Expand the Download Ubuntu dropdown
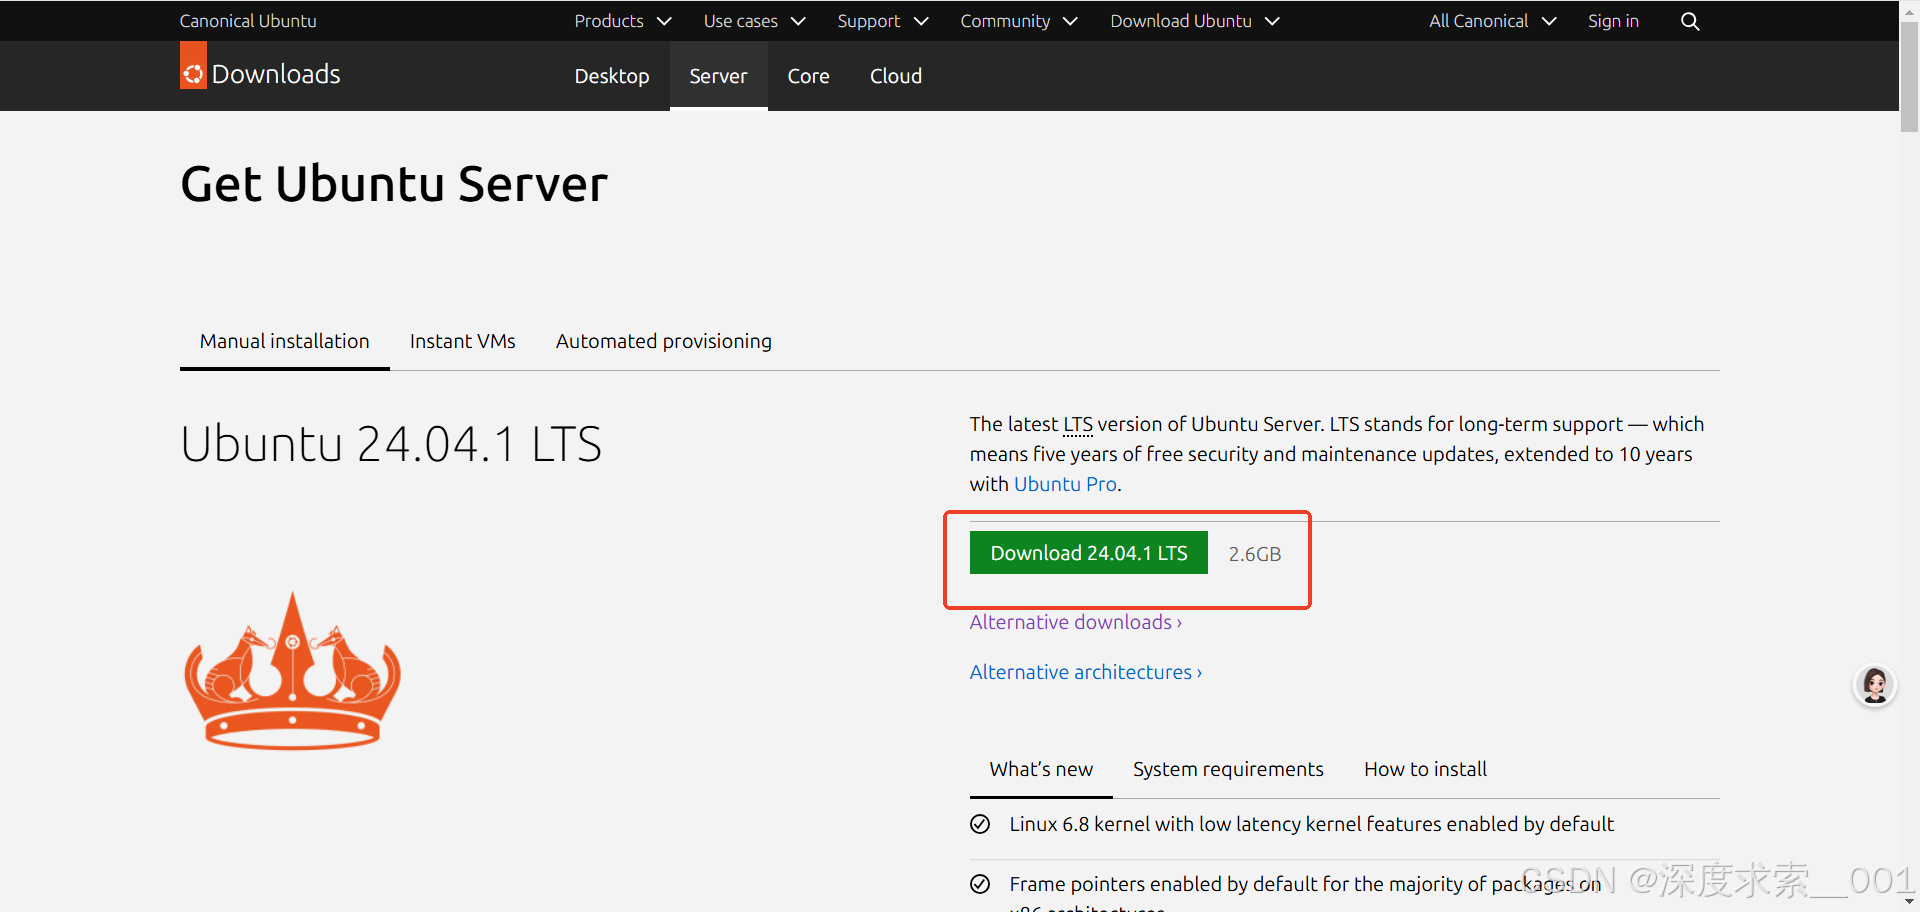1920x912 pixels. 1195,21
